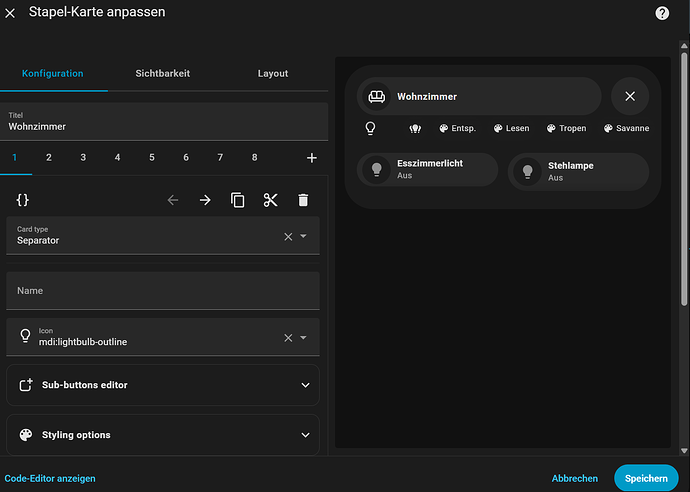This screenshot has width=690, height=492.
Task: Select the Tropen color scene
Action: click(567, 128)
